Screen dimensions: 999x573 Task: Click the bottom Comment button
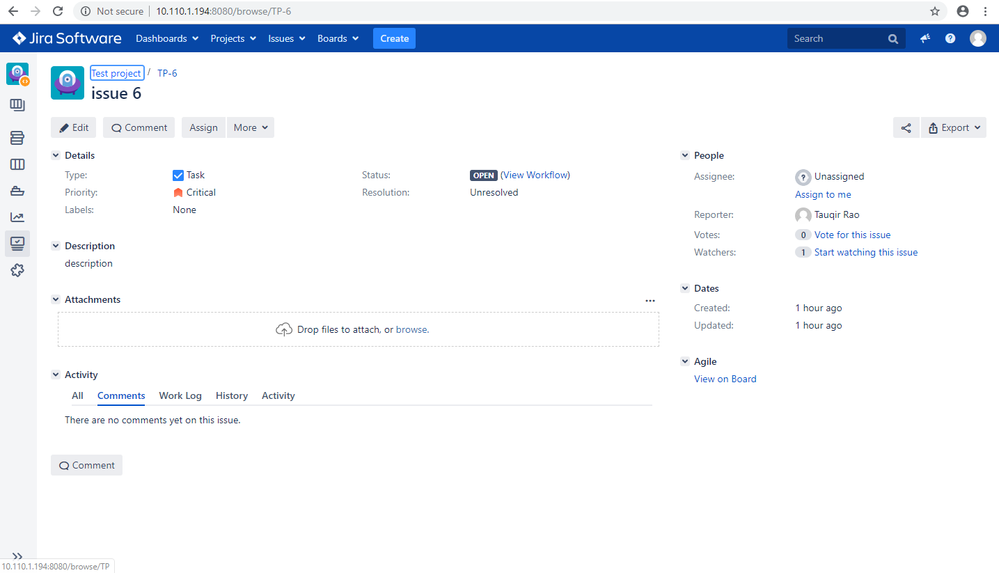(x=87, y=465)
